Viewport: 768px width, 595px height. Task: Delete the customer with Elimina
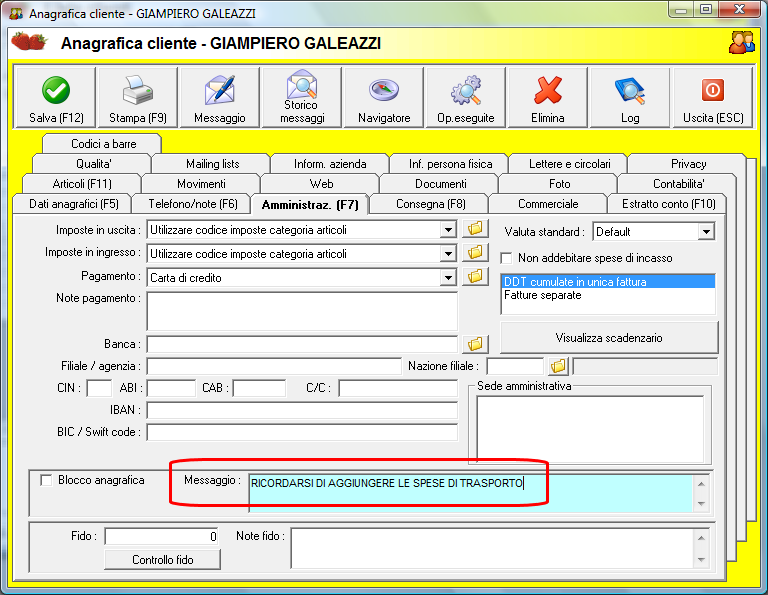[548, 98]
